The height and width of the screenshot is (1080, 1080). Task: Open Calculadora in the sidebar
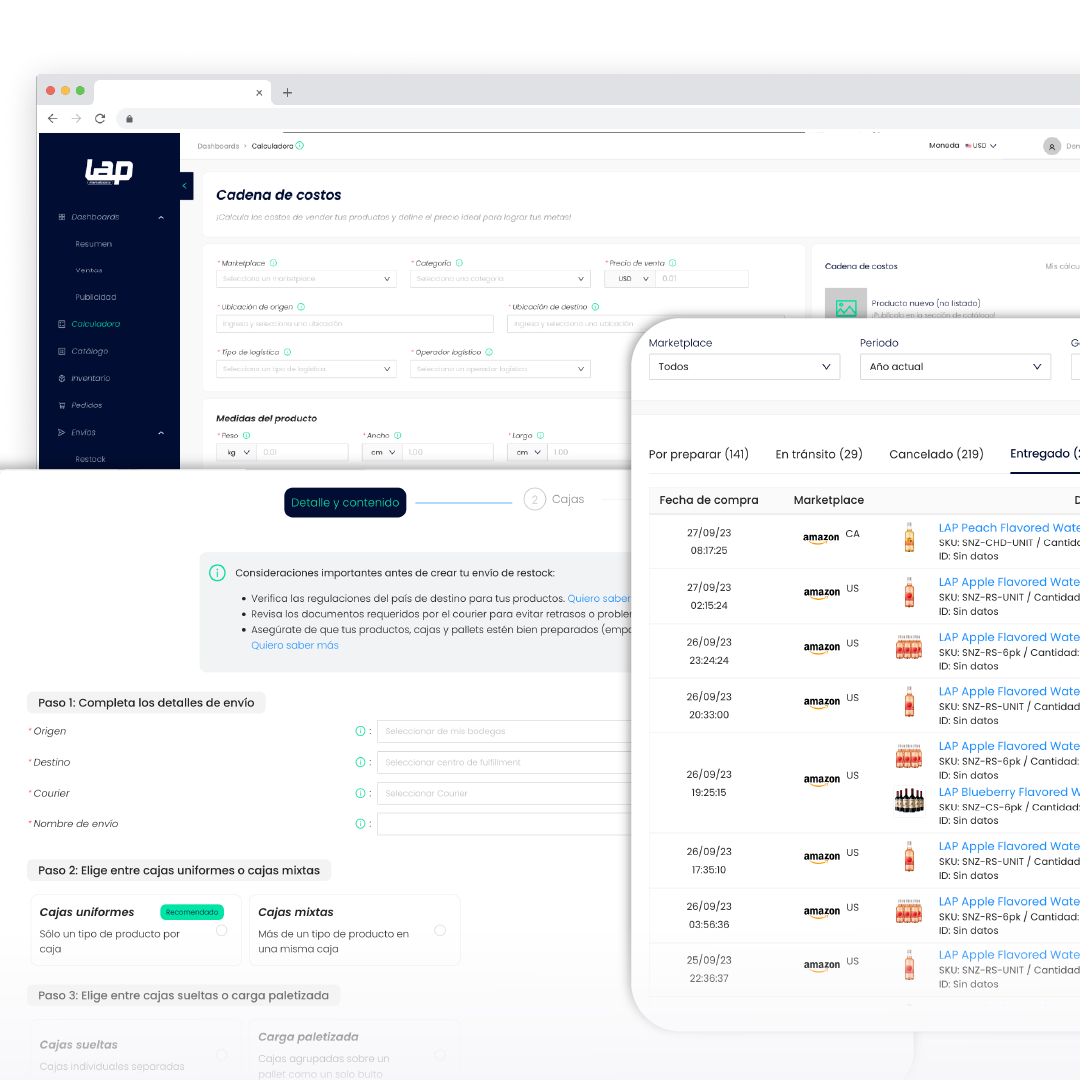(96, 324)
